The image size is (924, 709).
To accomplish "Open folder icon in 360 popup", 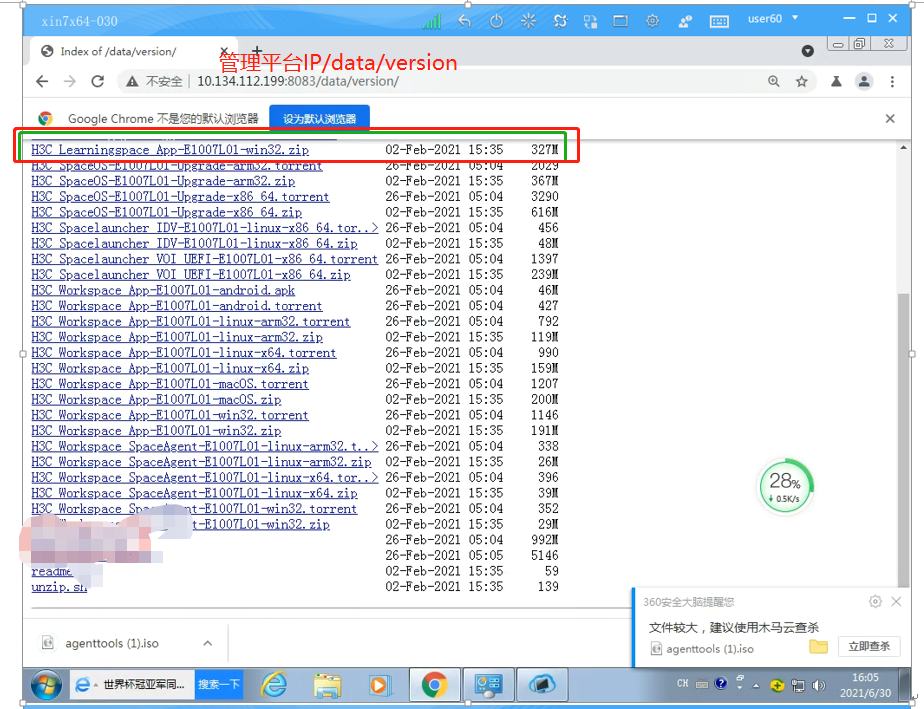I will point(819,647).
